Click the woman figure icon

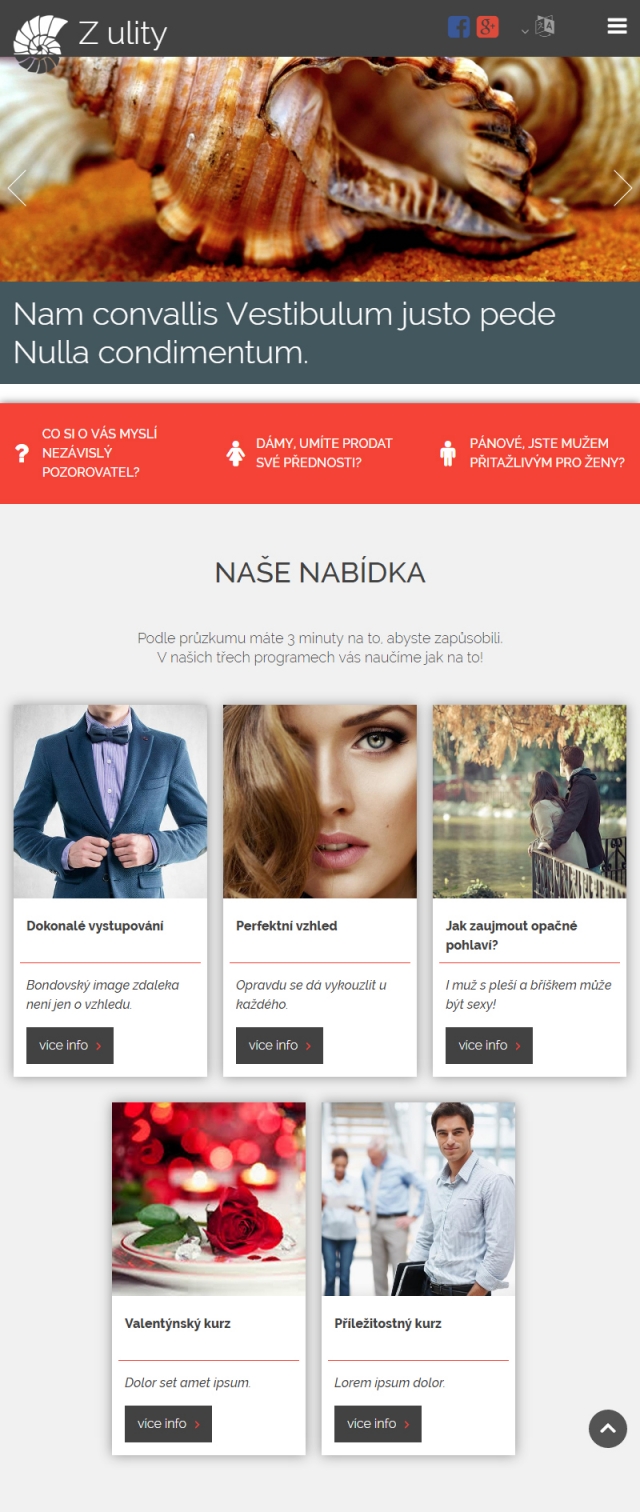(236, 453)
